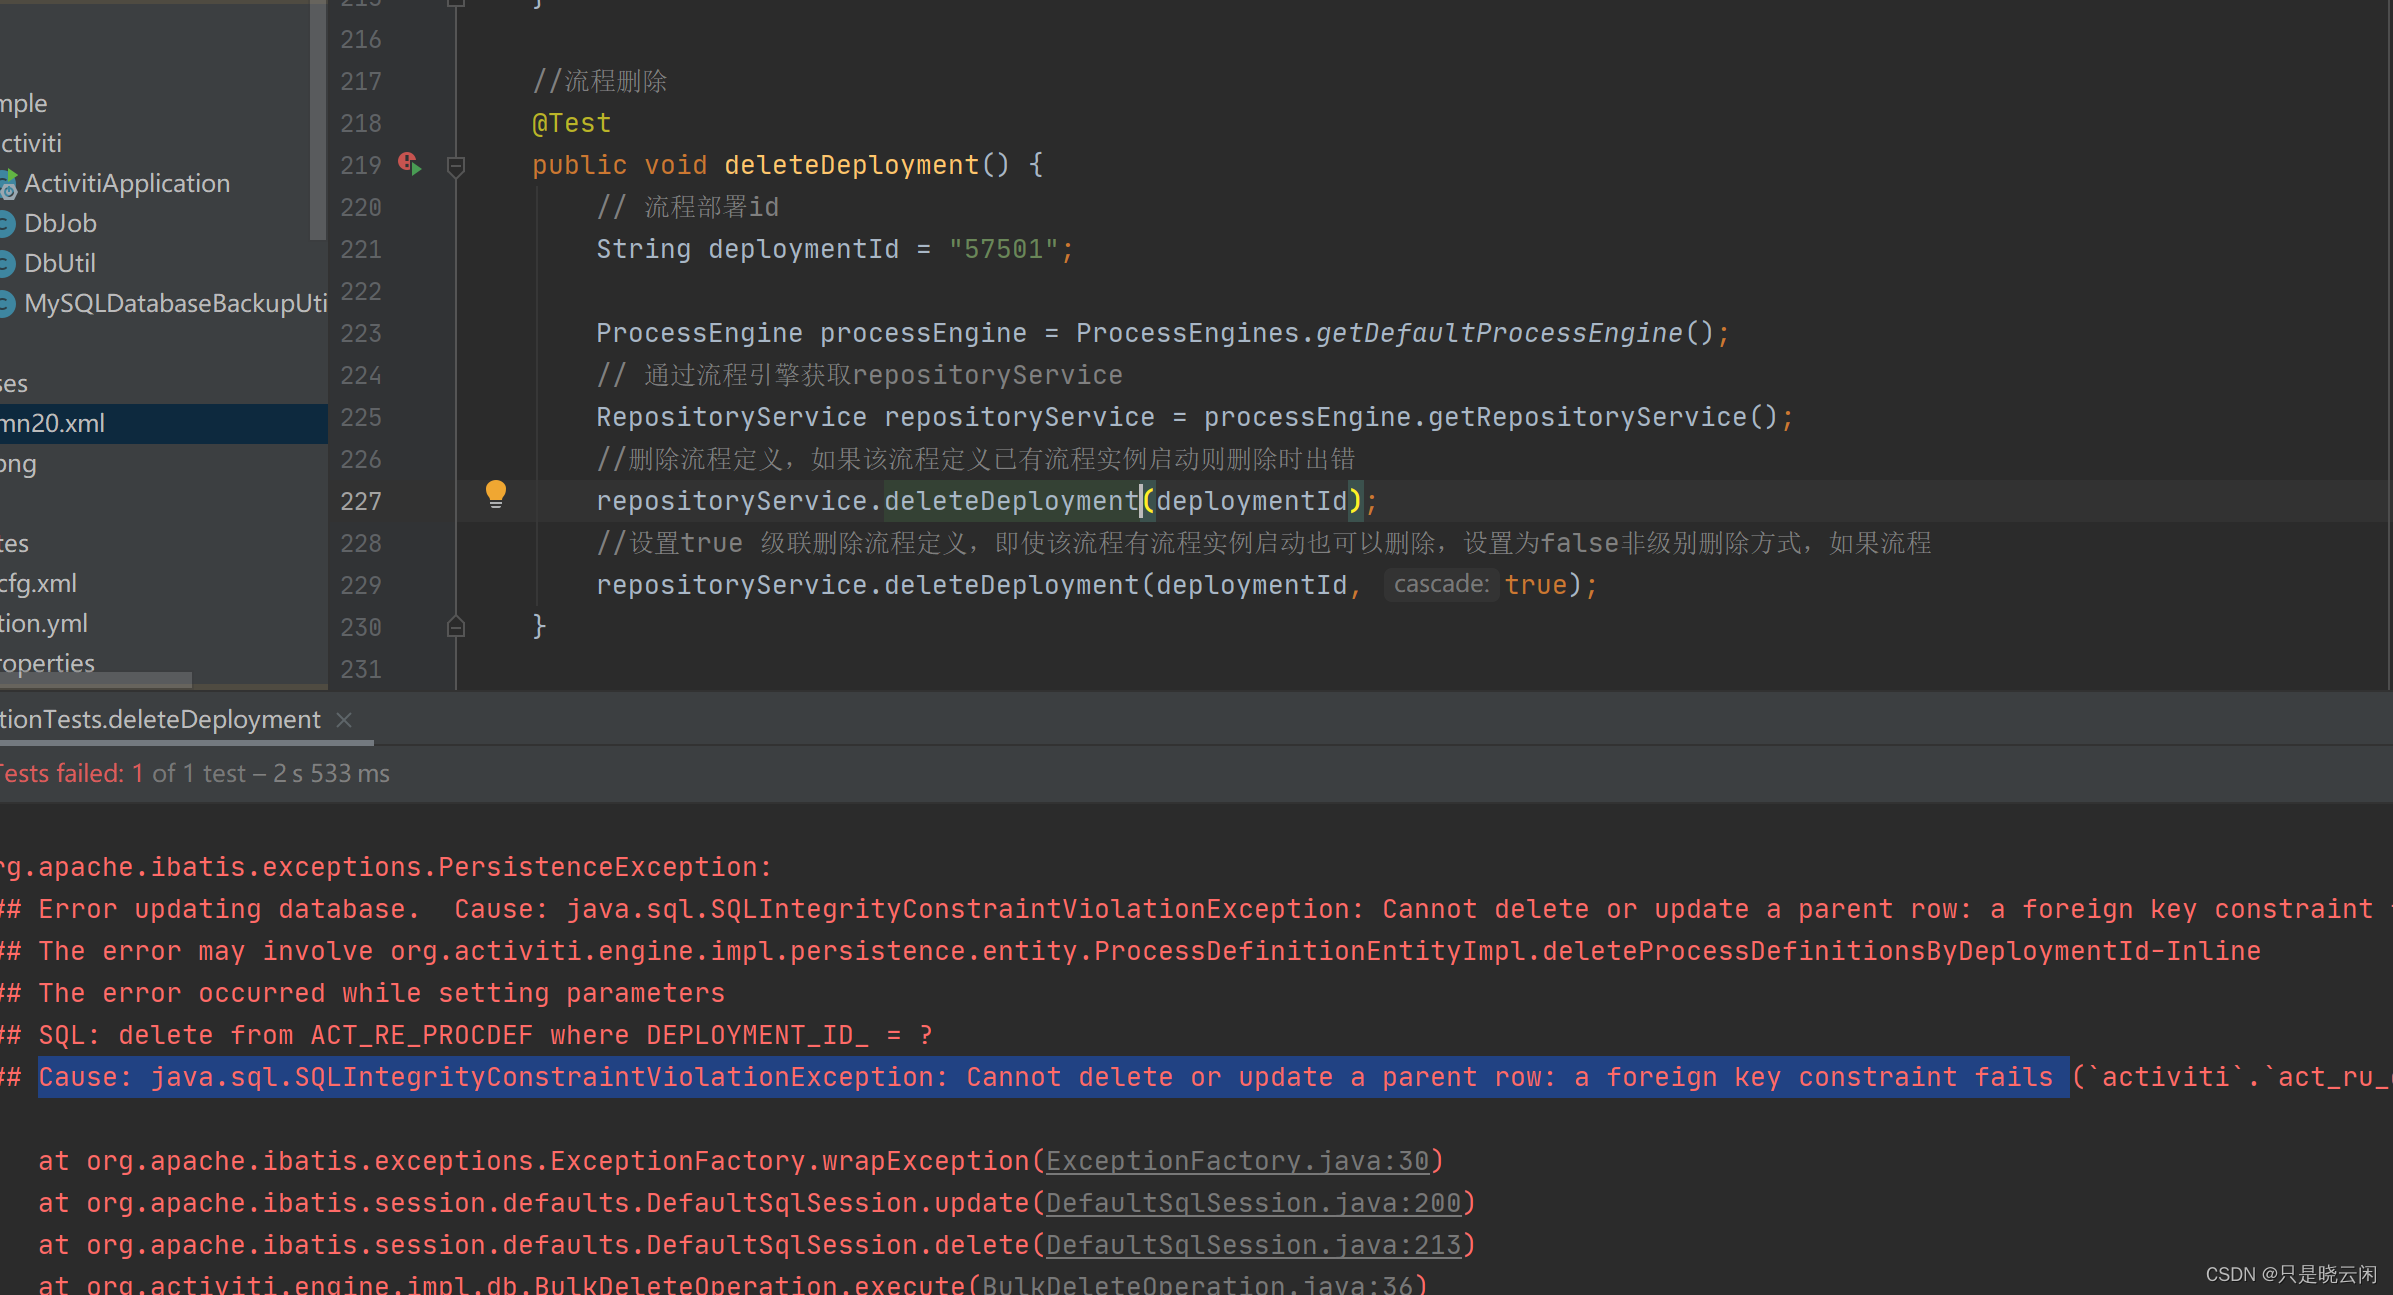Open DefaultSqlSession.java:200 stack trace link

(x=1253, y=1203)
